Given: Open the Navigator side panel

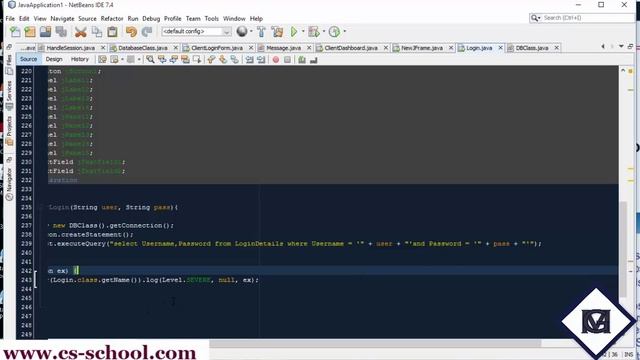Looking at the screenshot, I should pyautogui.click(x=9, y=184).
